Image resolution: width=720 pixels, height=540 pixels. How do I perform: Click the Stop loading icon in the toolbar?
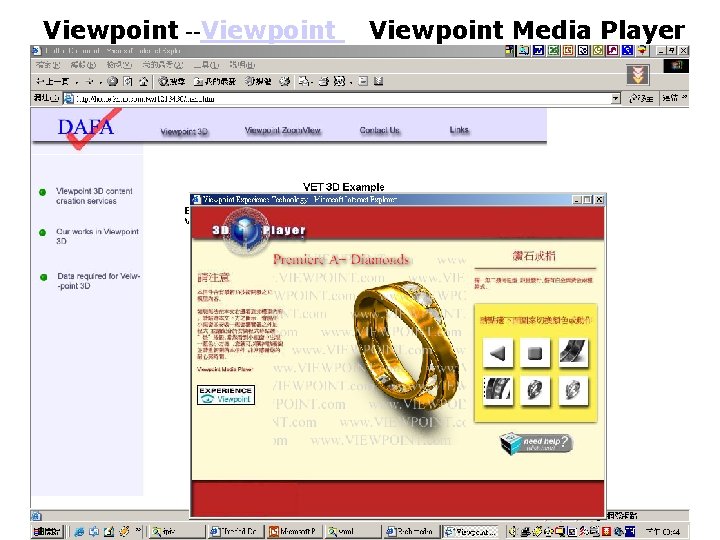(112, 82)
